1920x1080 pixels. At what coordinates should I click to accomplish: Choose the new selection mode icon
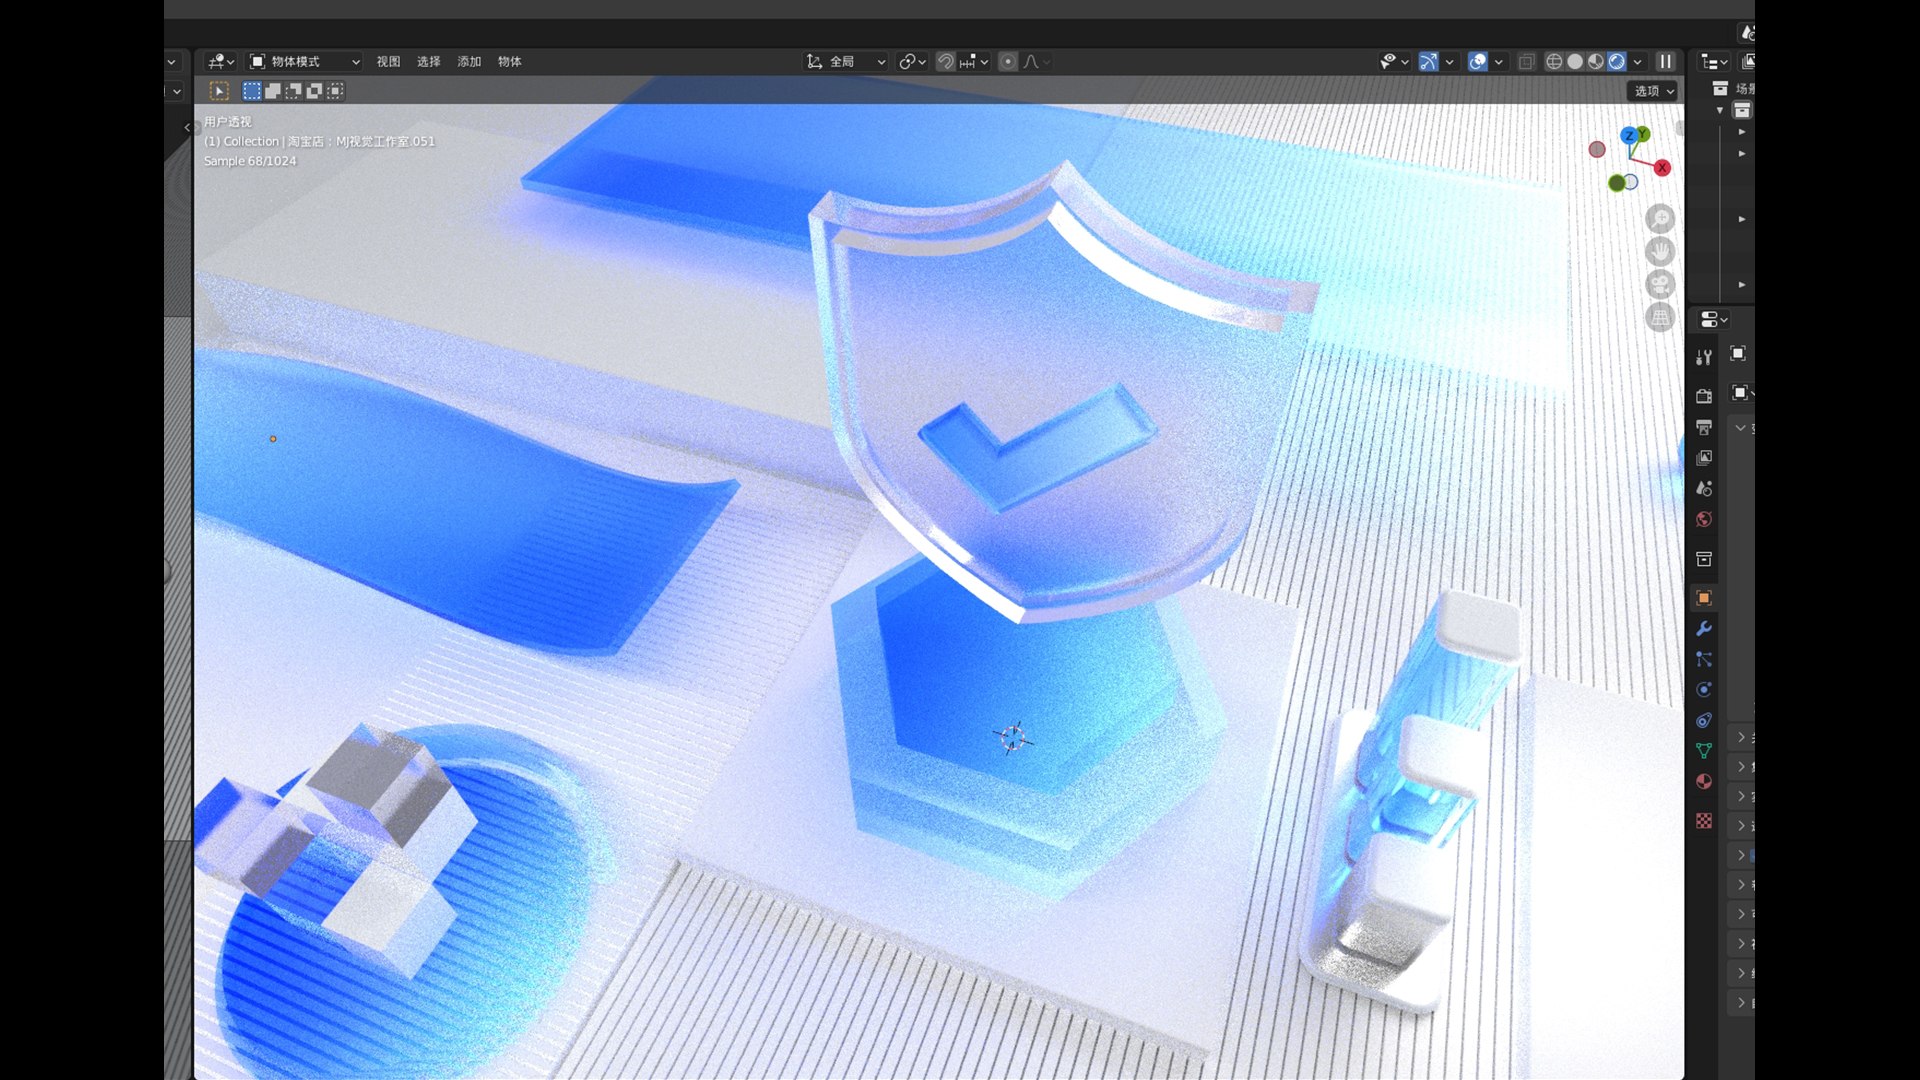(x=252, y=91)
